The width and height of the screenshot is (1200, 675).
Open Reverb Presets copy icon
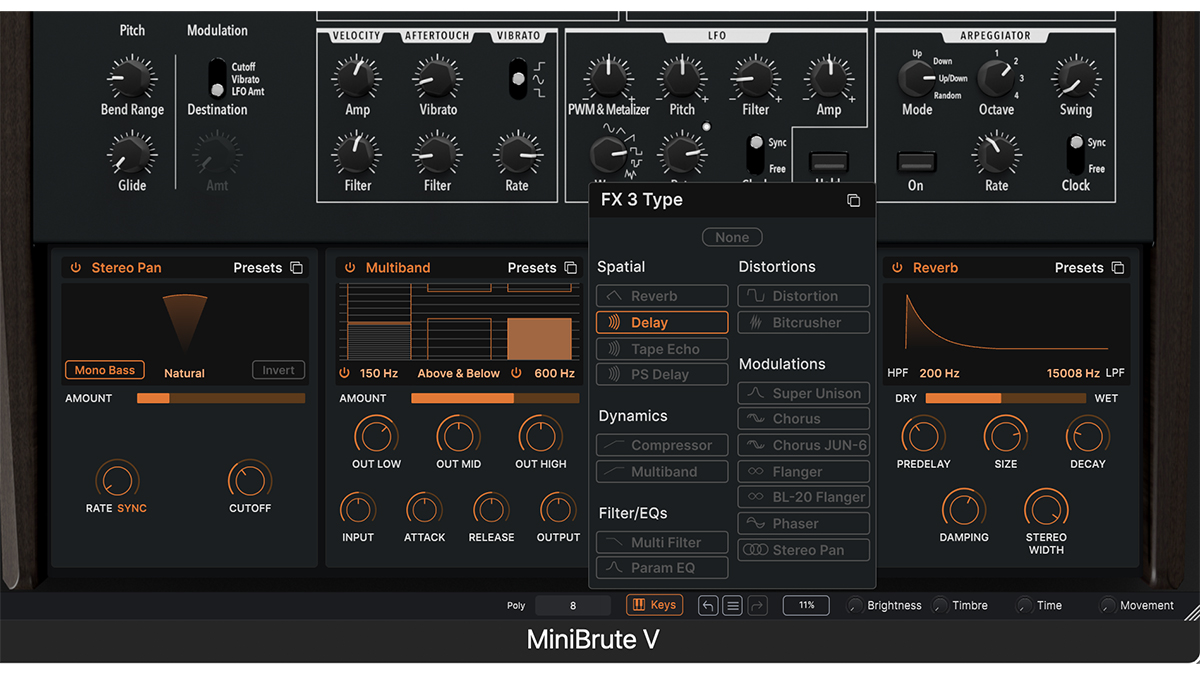1118,268
